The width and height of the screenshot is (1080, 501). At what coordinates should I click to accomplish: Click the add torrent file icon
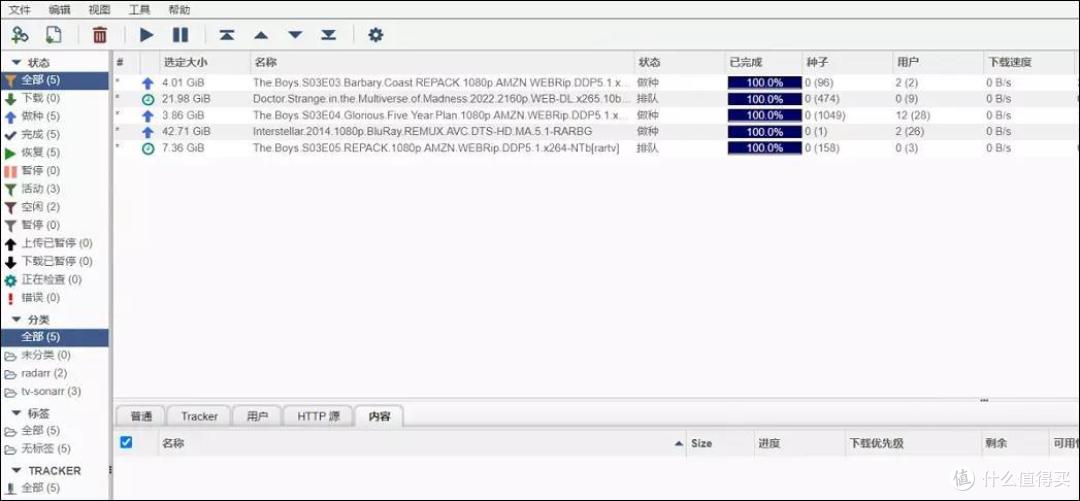coord(53,34)
